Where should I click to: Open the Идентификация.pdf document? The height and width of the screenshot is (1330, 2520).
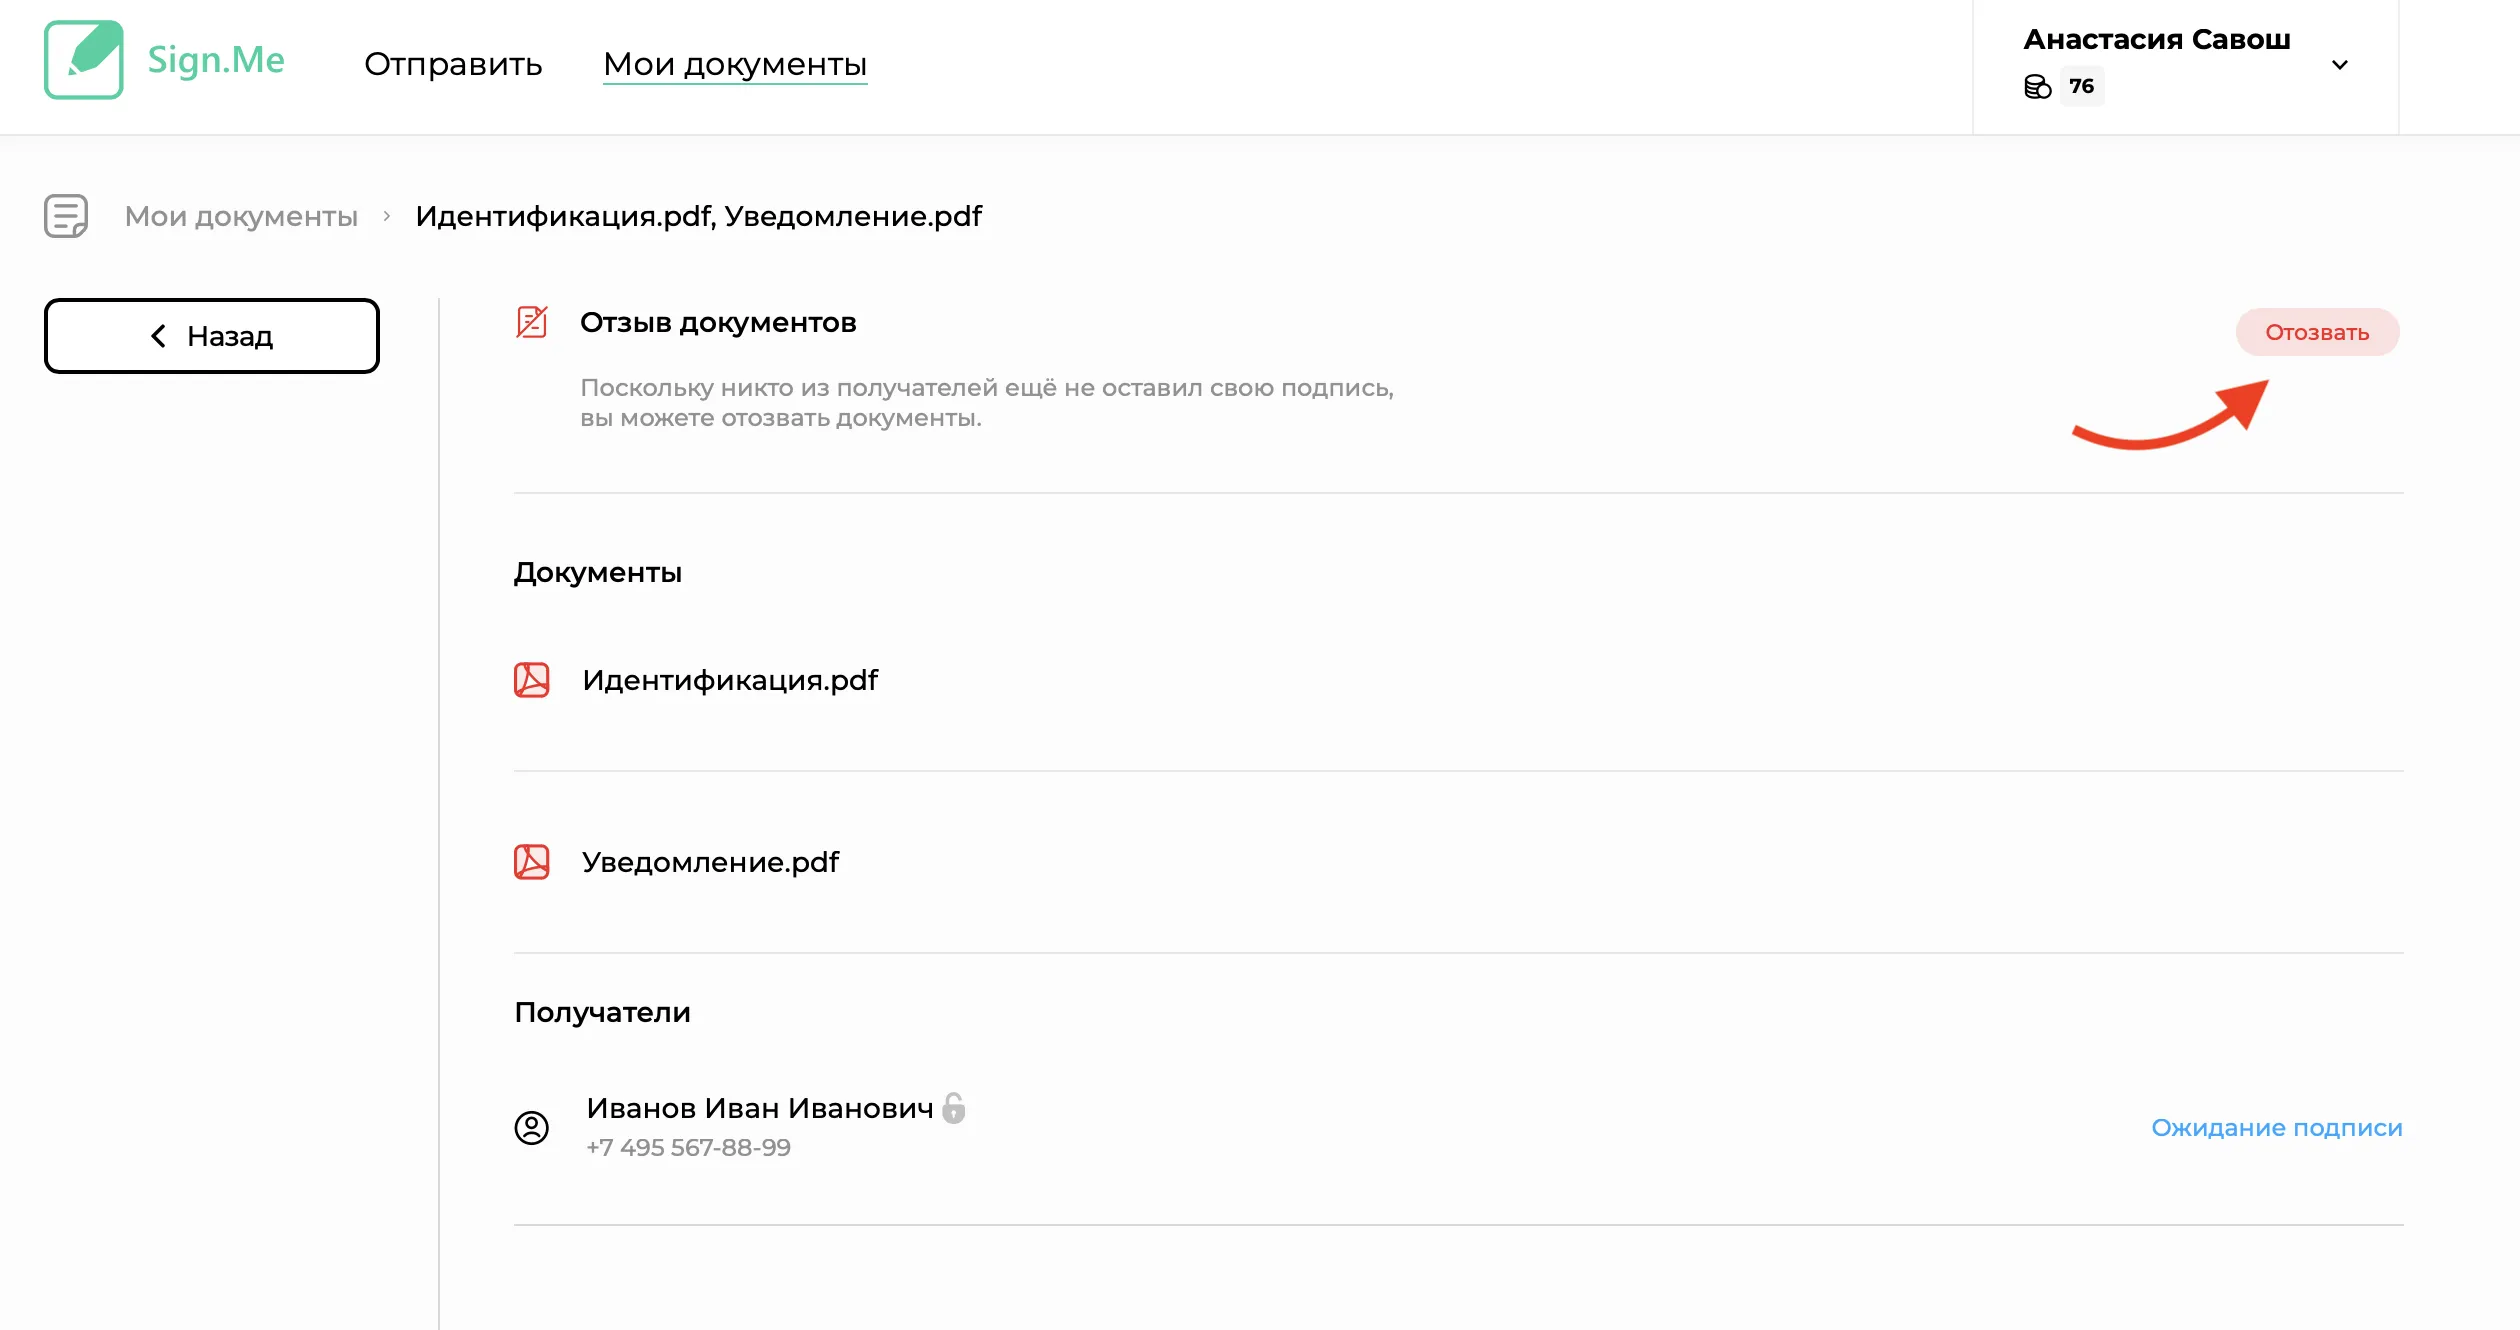pyautogui.click(x=730, y=680)
